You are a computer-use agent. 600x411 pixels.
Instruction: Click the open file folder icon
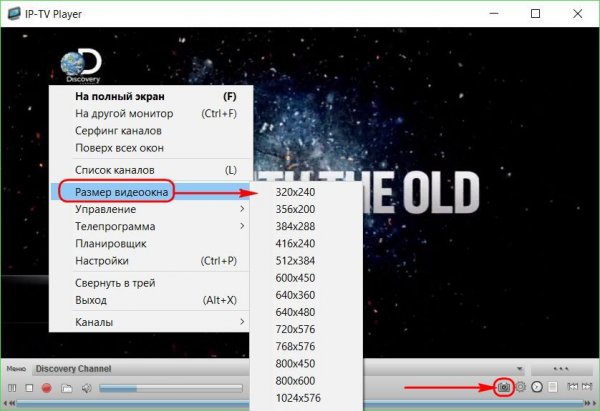pos(66,387)
